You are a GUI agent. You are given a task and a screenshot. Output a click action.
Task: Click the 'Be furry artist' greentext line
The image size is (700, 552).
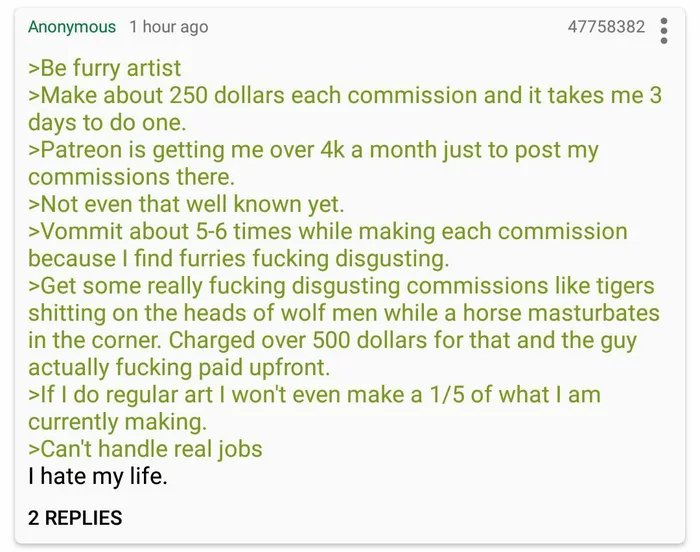tap(104, 68)
